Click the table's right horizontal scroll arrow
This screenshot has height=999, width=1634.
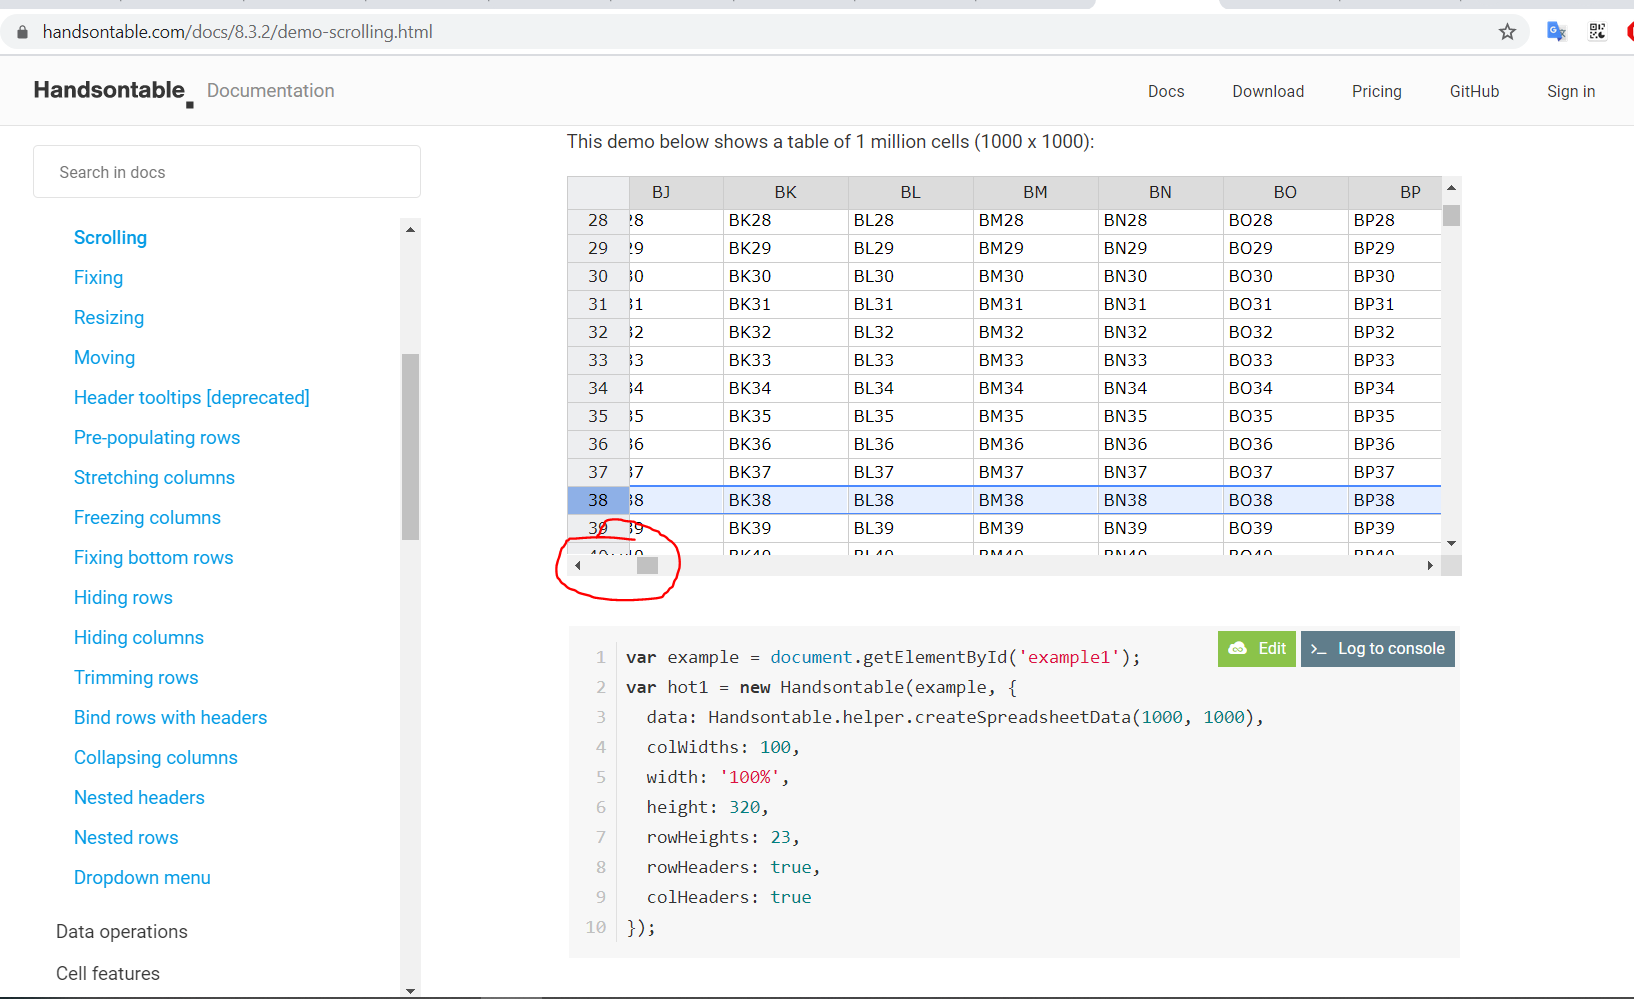1430,565
